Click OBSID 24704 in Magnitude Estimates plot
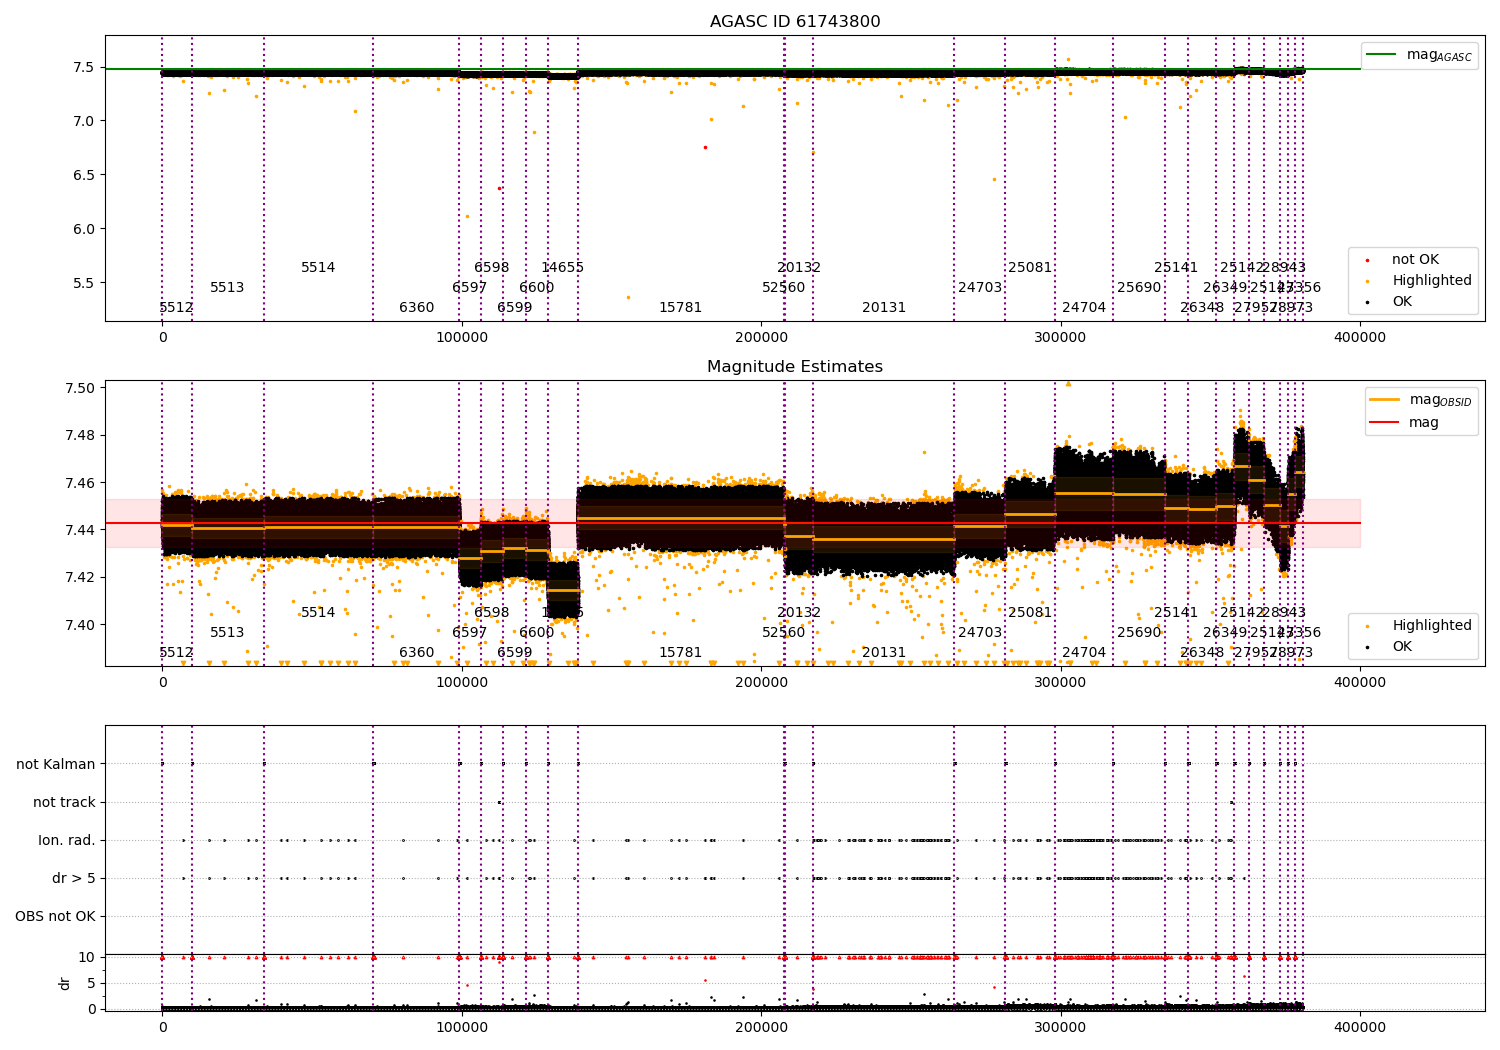Image resolution: width=1500 pixels, height=1050 pixels. tap(1084, 652)
